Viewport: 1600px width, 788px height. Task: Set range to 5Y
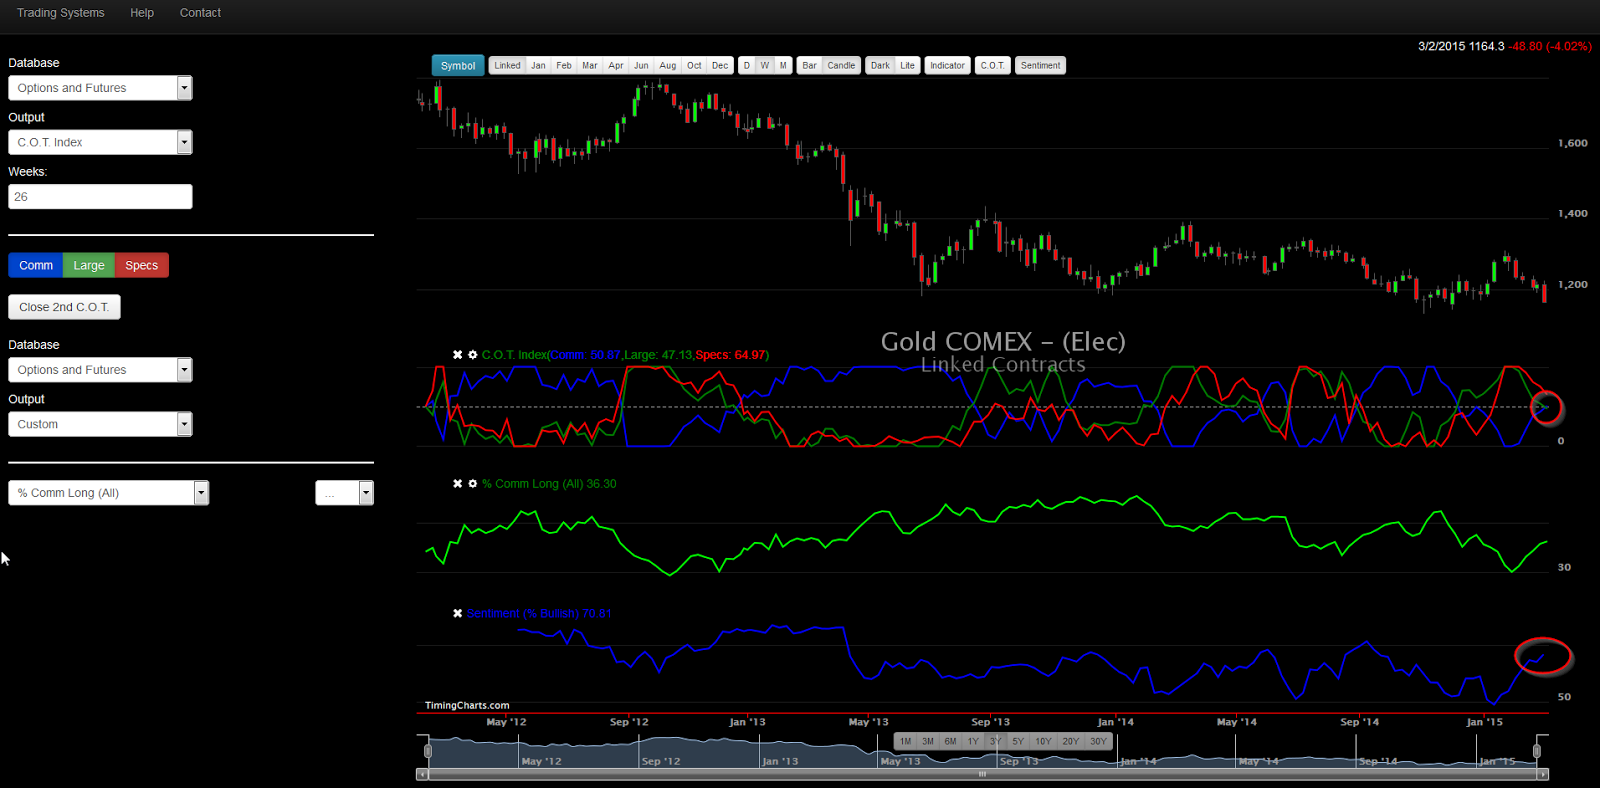click(1018, 741)
